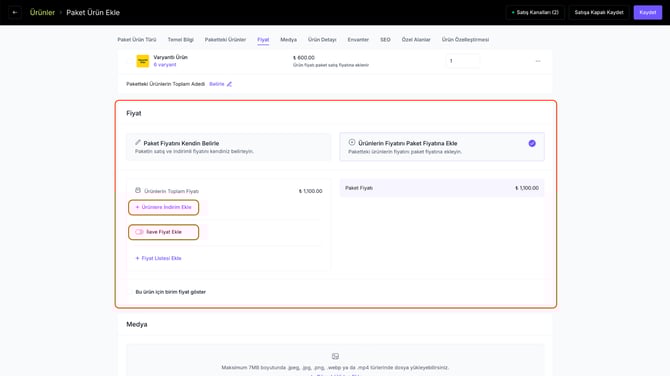Open the Envanter tab
The image size is (670, 376).
(358, 40)
